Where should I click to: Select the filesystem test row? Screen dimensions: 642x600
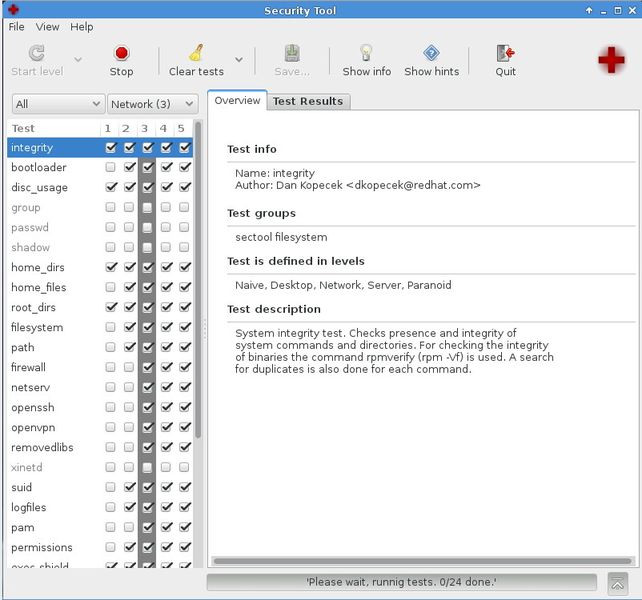click(x=100, y=327)
